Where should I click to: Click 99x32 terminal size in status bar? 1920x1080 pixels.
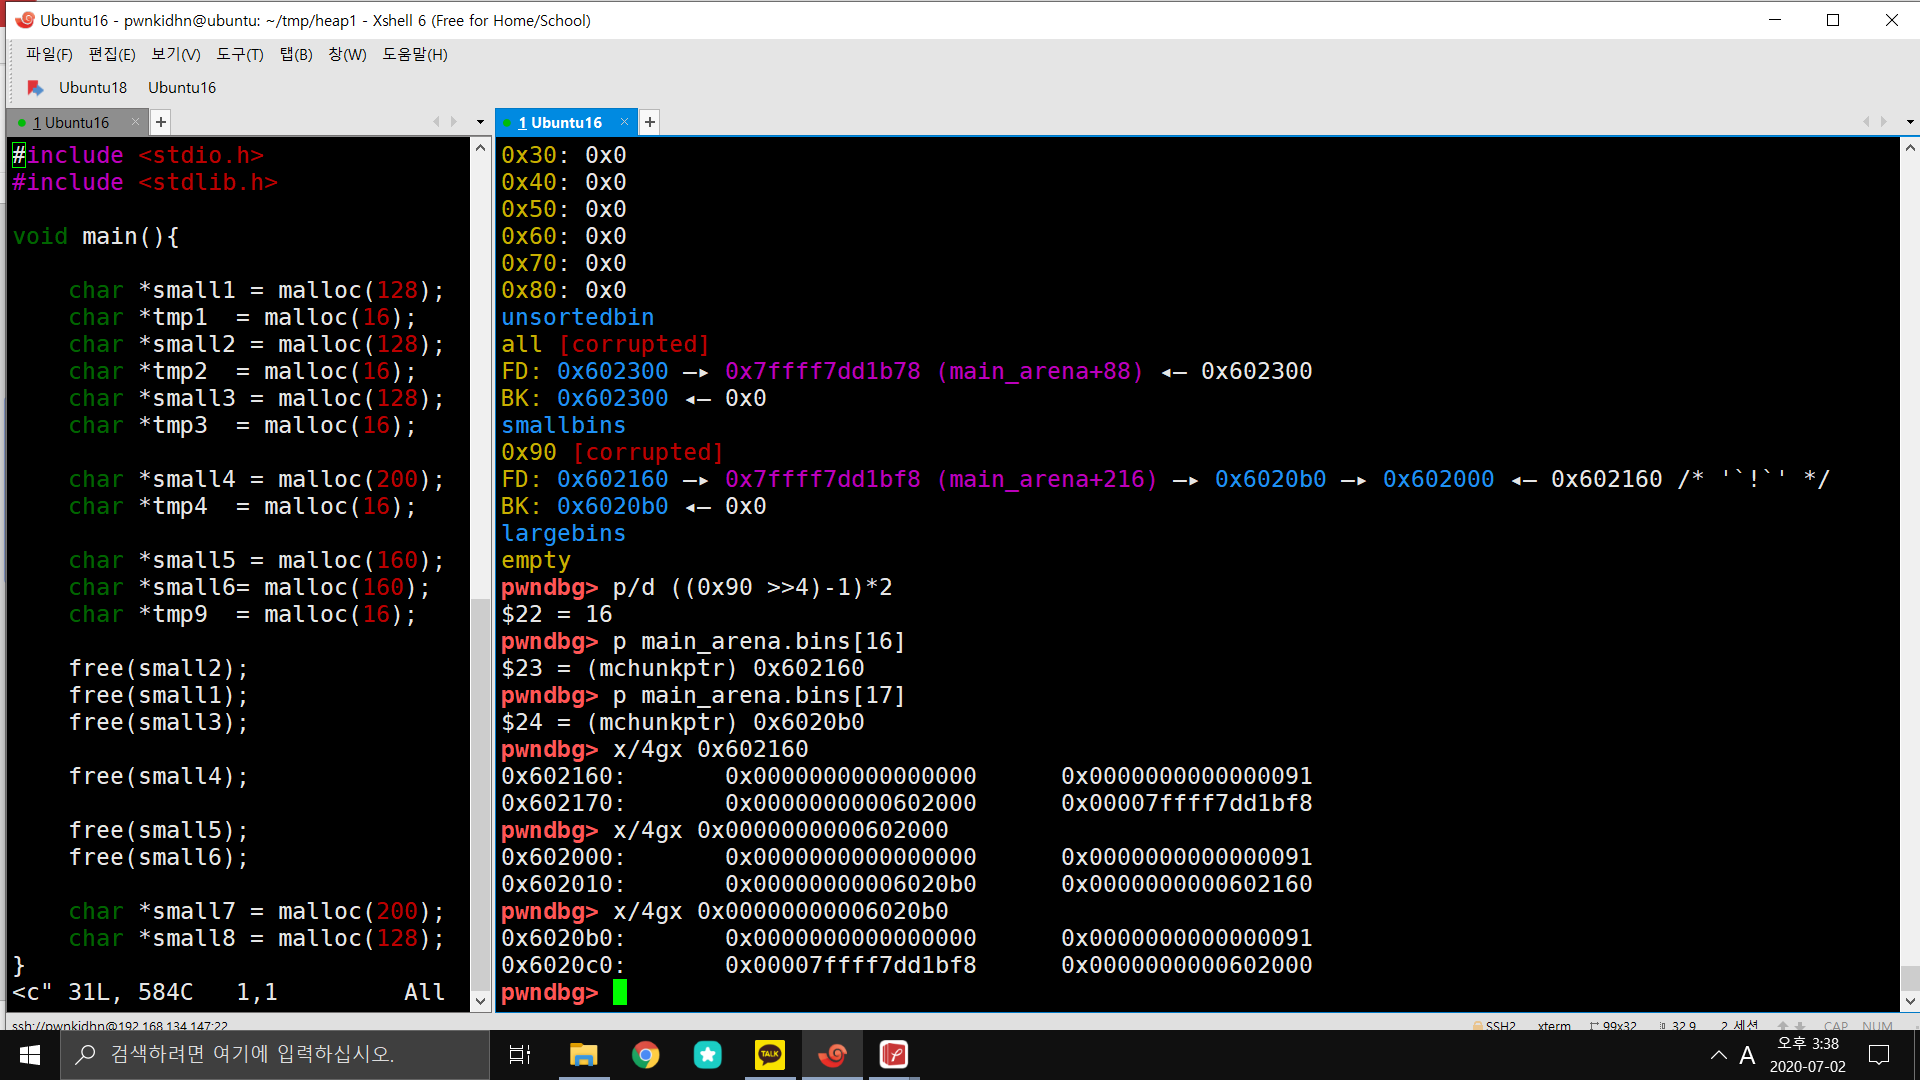click(x=1613, y=1026)
